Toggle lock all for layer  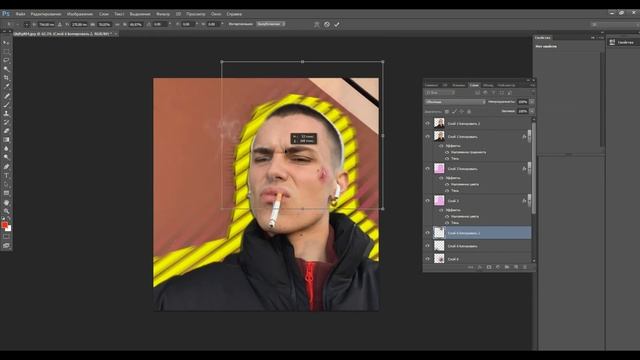pos(469,111)
